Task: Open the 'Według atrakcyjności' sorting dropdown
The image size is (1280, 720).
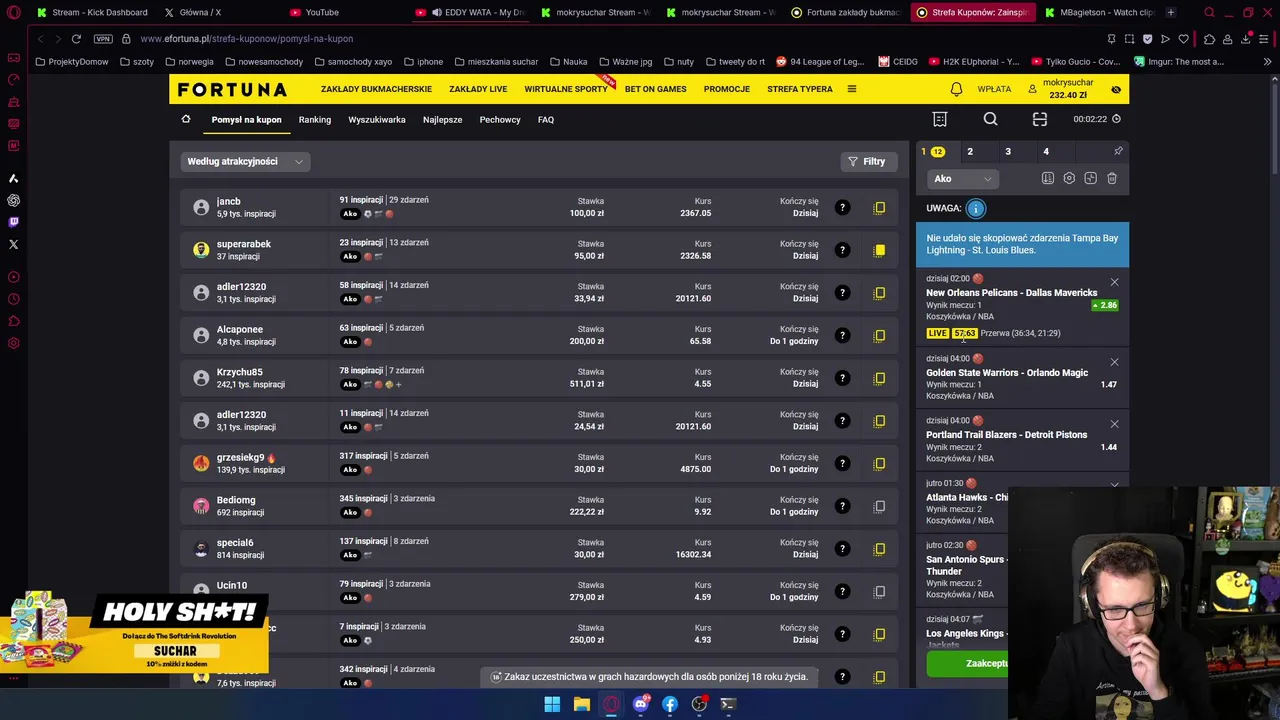Action: click(245, 161)
